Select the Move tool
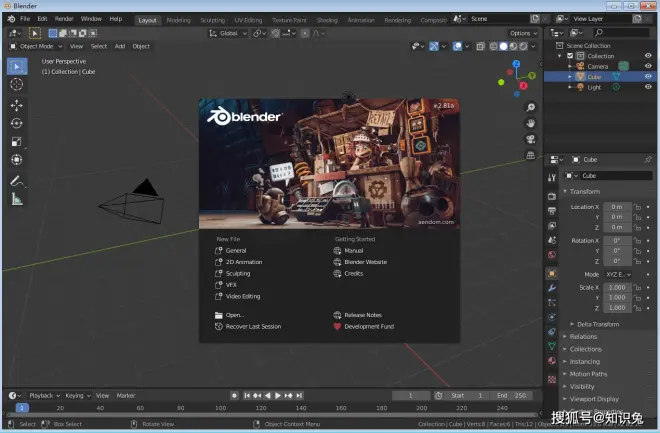This screenshot has height=433, width=660. (x=17, y=105)
